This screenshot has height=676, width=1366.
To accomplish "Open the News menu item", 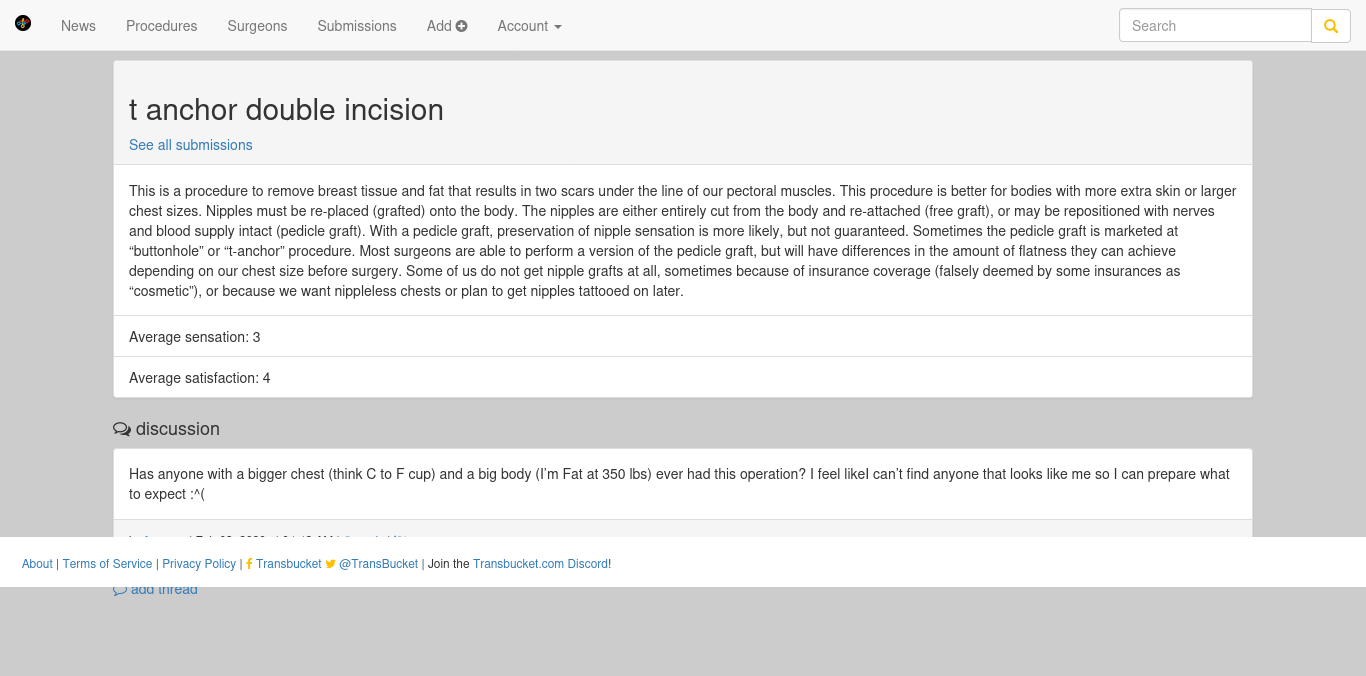I will 78,26.
